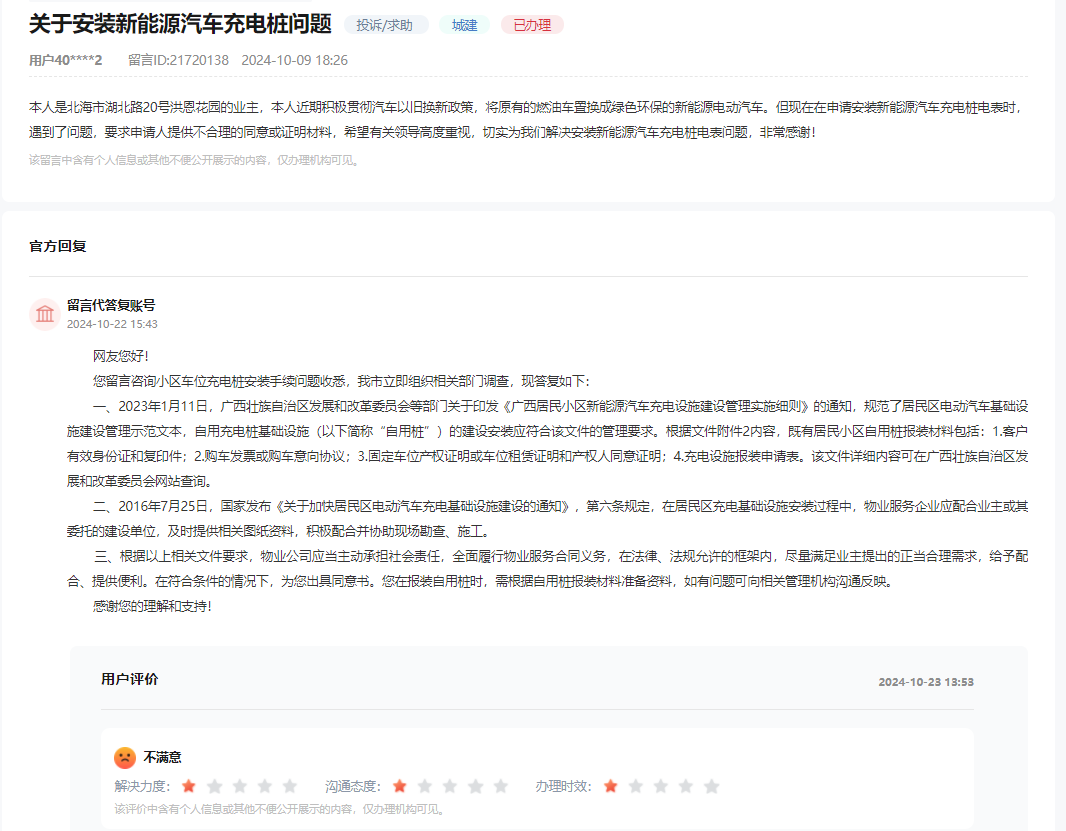Click the first red star for 沟通态度
This screenshot has height=831, width=1066.
(x=402, y=787)
